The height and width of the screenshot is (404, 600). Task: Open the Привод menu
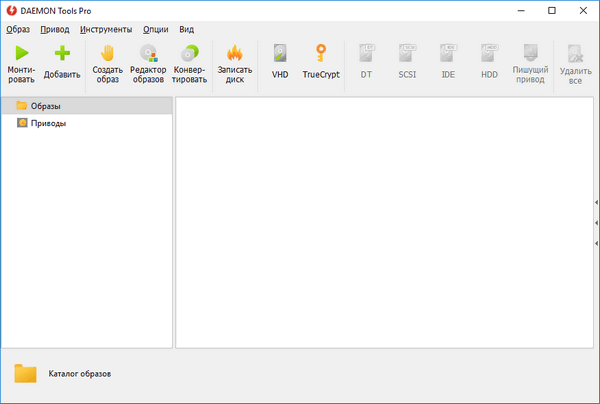55,29
